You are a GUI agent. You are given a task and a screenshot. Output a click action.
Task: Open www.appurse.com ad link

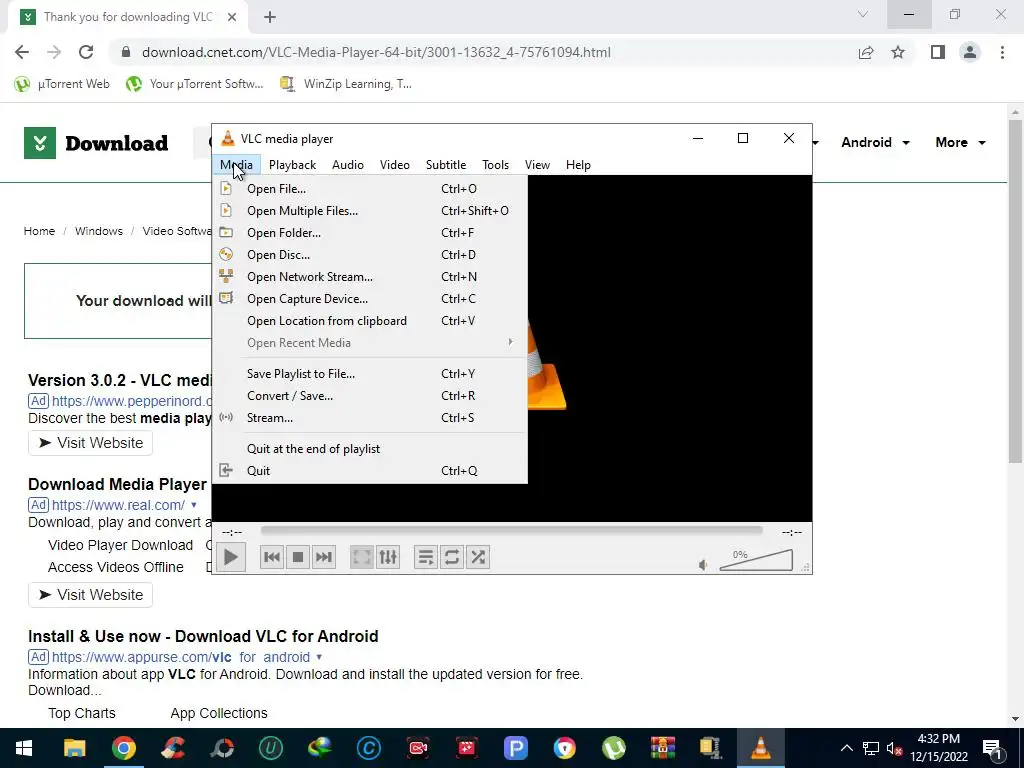(x=181, y=657)
